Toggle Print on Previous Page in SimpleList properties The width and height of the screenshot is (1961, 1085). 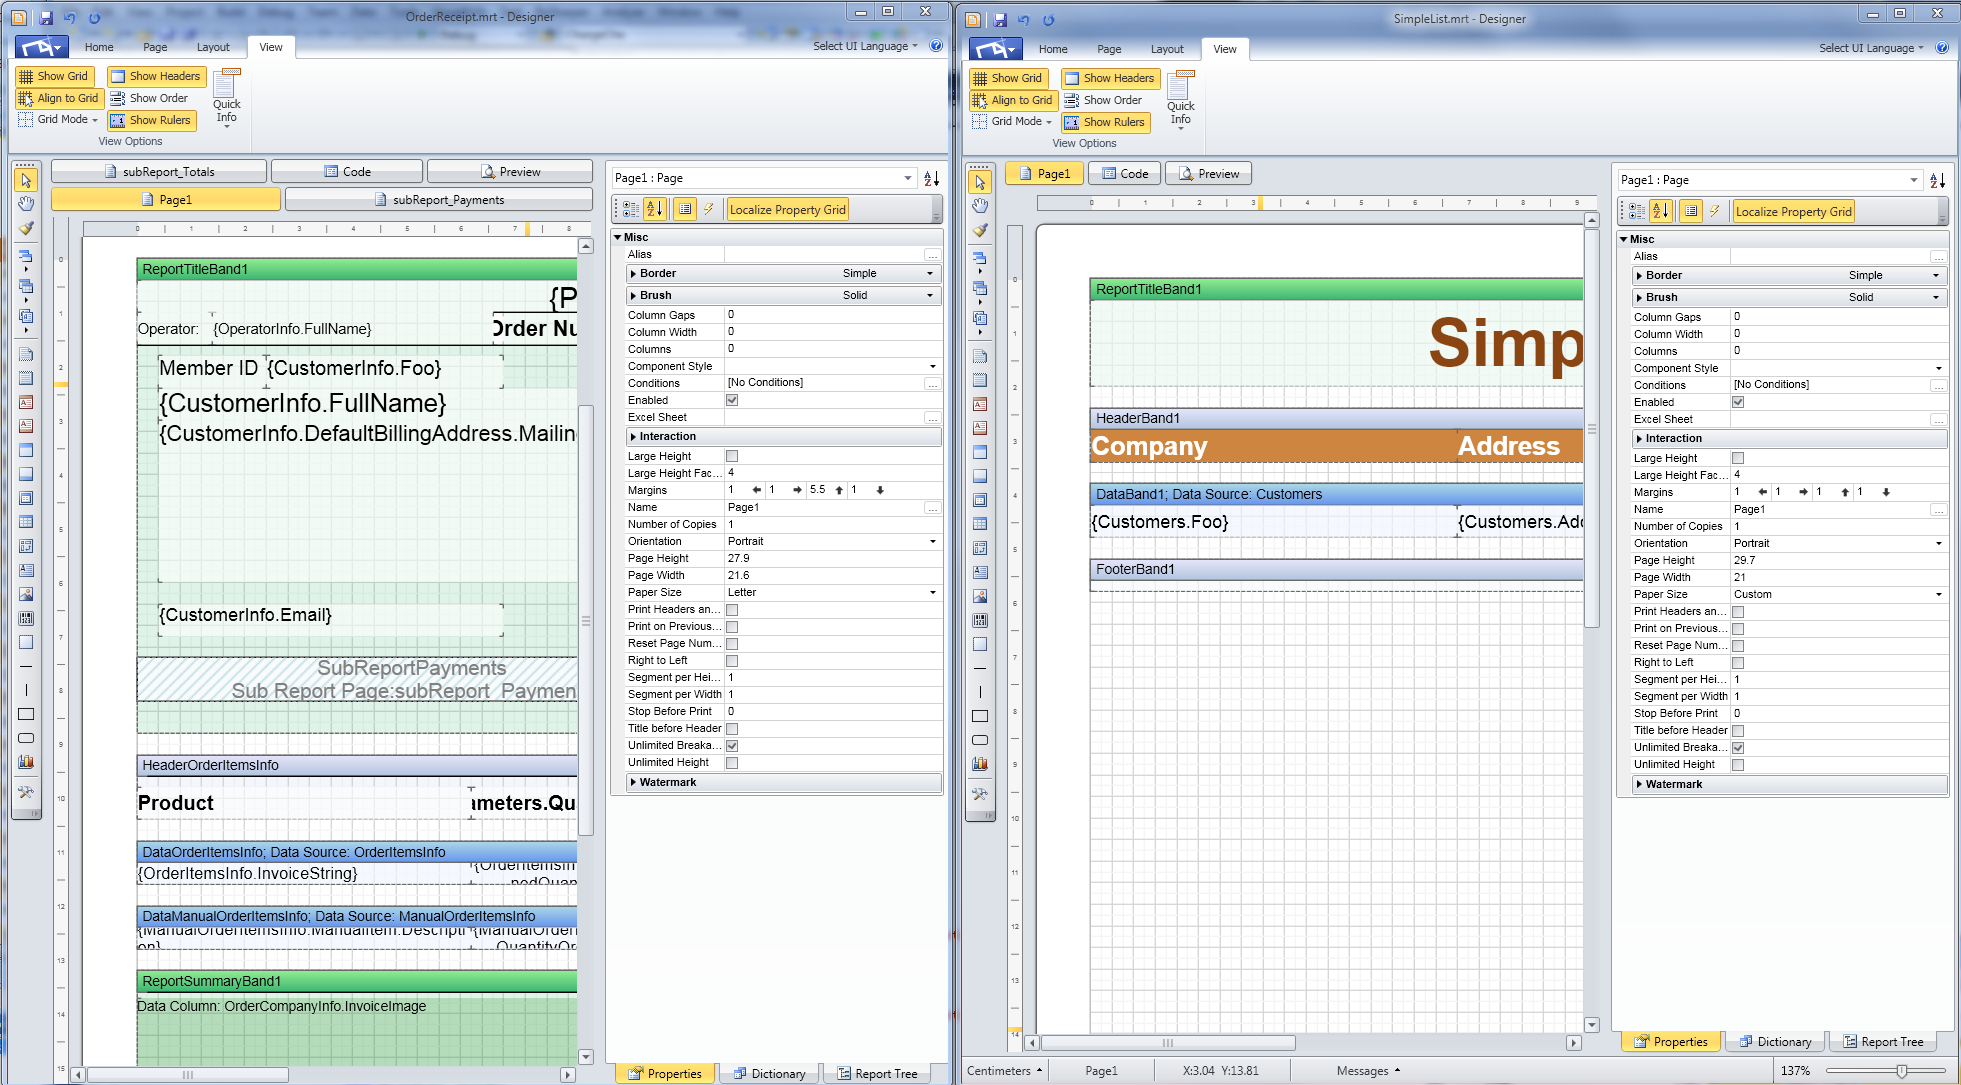[1738, 629]
